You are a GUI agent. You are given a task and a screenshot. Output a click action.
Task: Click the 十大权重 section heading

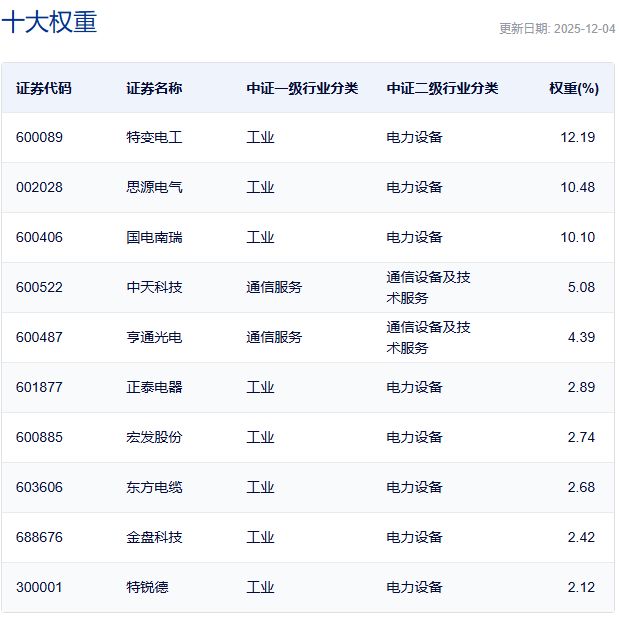[50, 23]
